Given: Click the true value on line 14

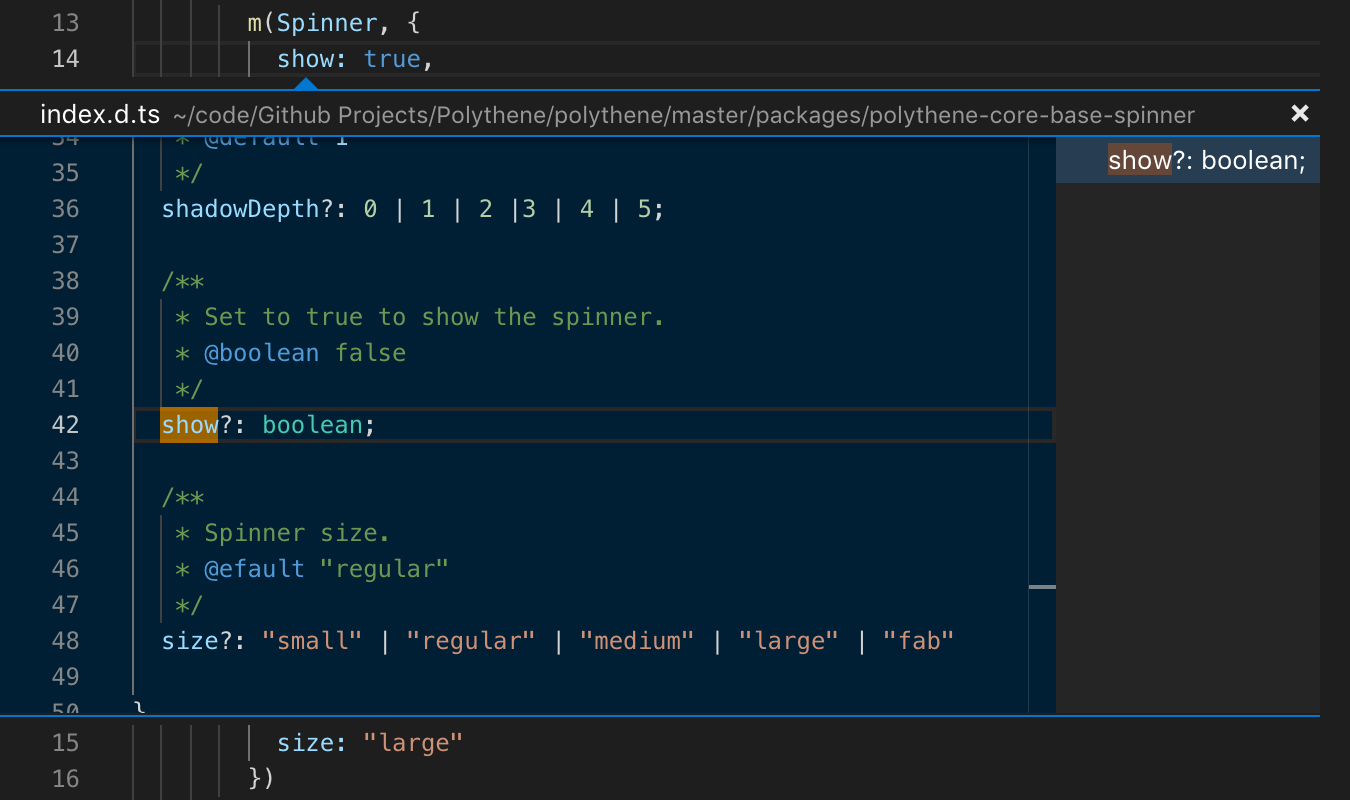Looking at the screenshot, I should coord(392,58).
